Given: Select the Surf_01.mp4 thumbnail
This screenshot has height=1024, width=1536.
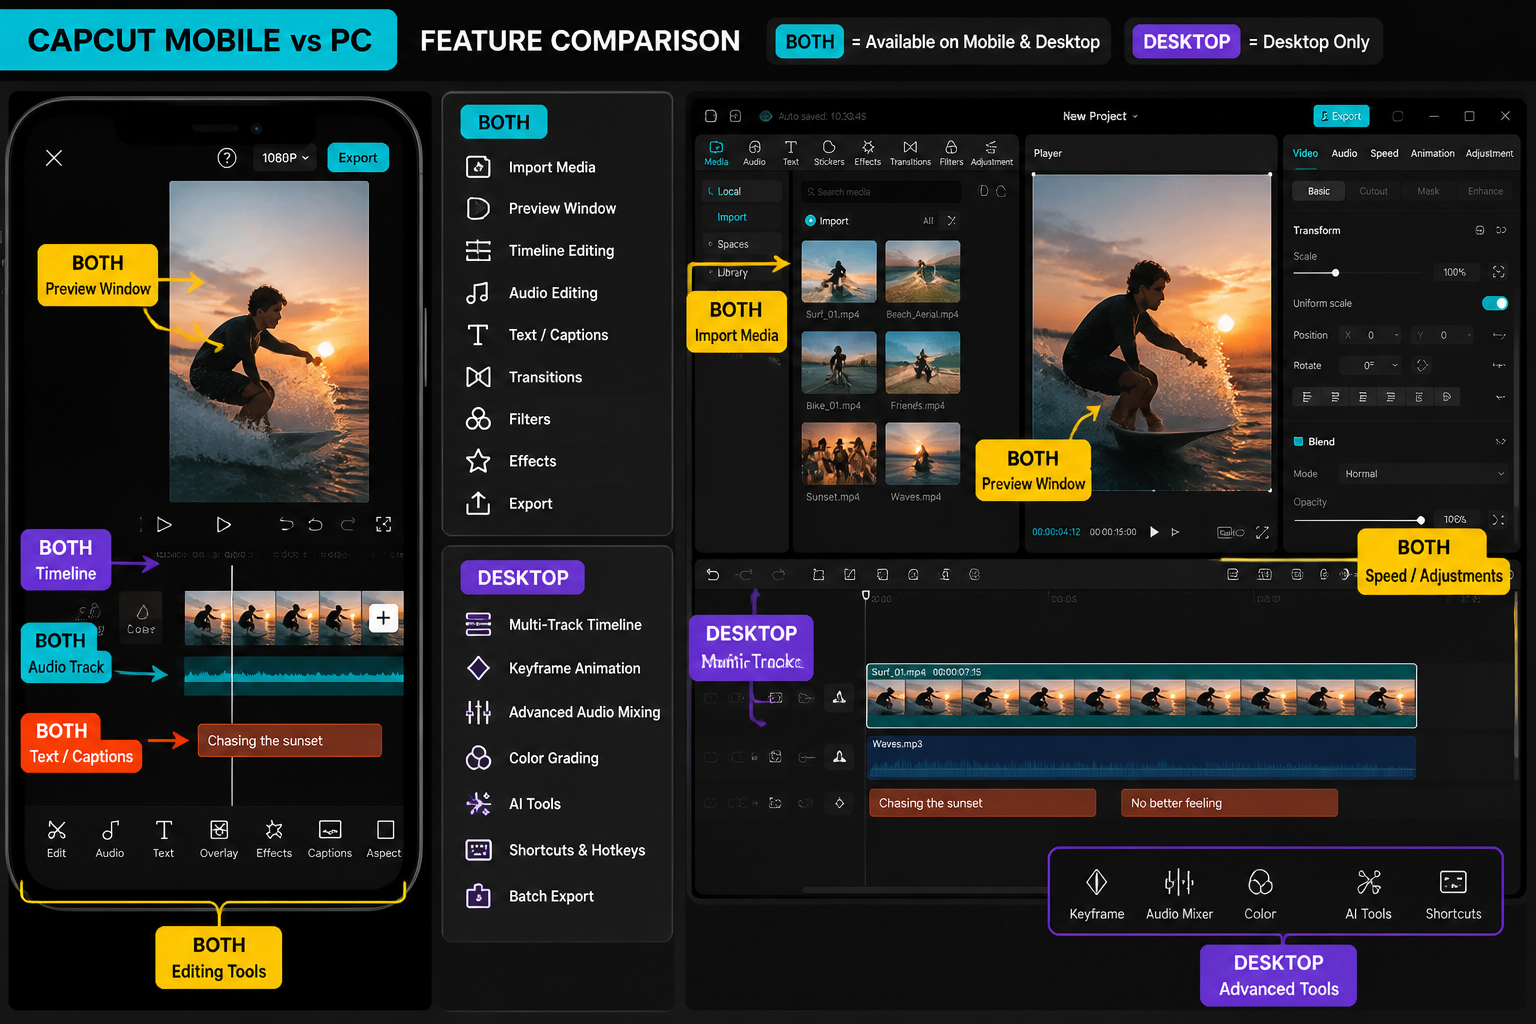Looking at the screenshot, I should point(839,271).
